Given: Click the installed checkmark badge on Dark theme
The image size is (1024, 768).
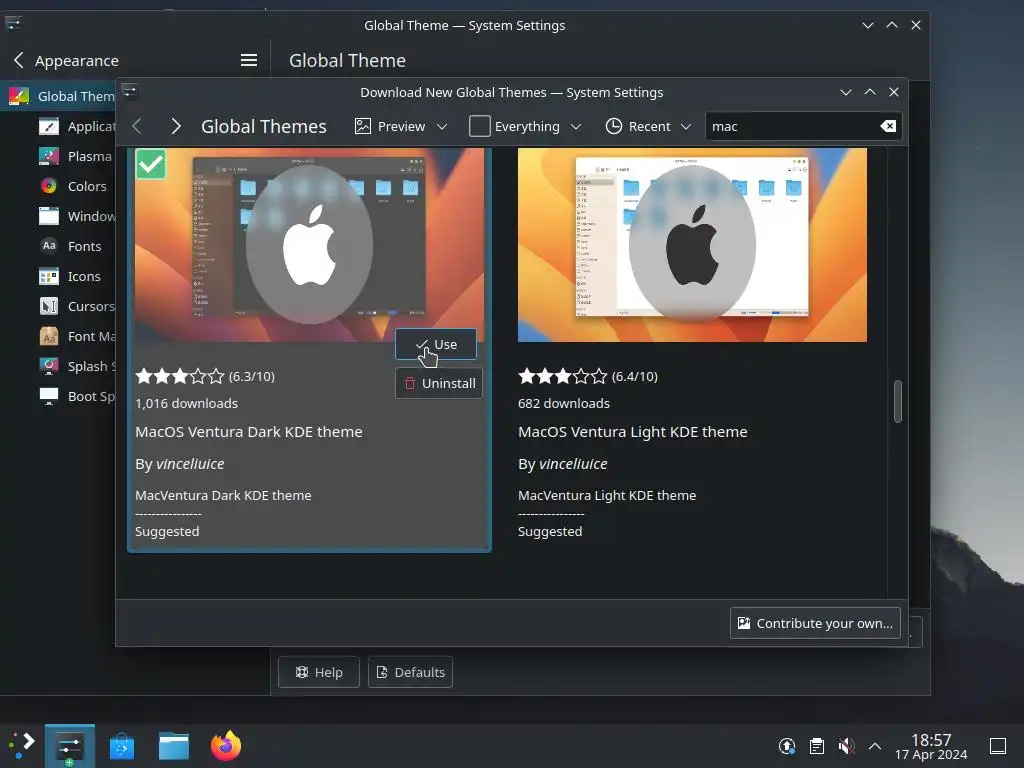Looking at the screenshot, I should (150, 164).
